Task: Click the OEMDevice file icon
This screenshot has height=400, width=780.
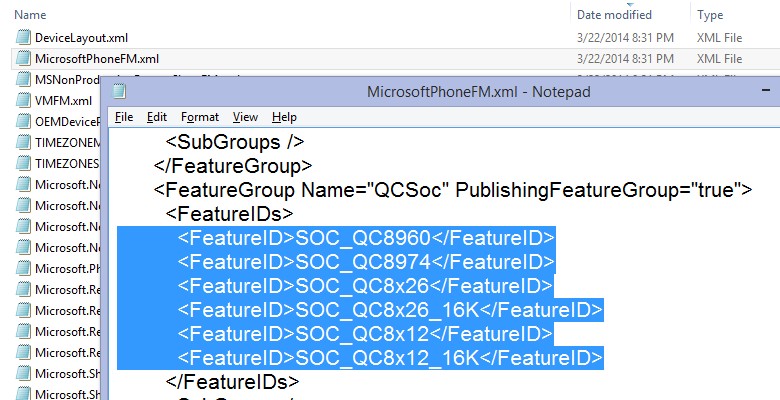Action: click(23, 121)
